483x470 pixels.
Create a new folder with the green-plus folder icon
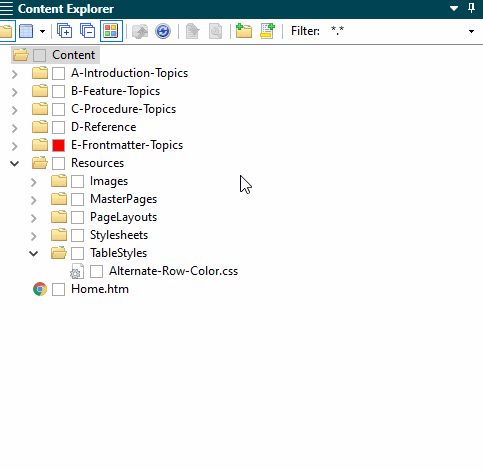click(x=244, y=31)
